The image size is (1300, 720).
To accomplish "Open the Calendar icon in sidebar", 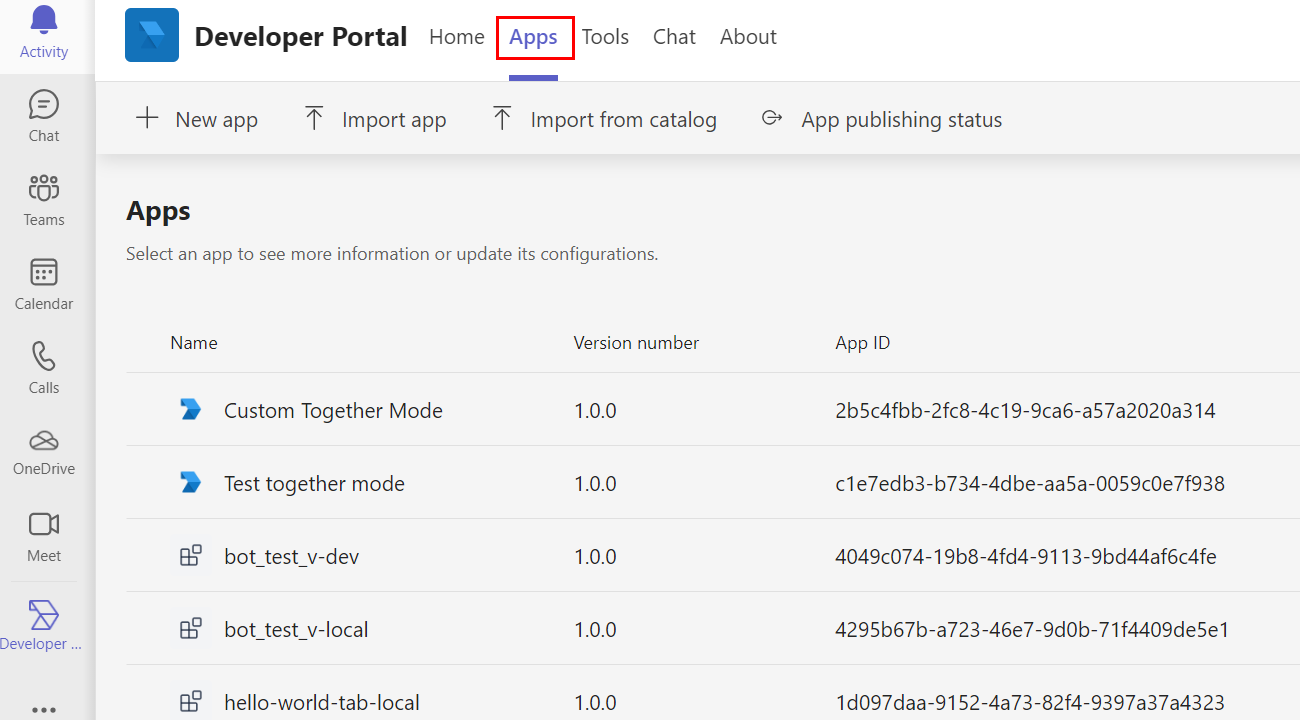I will (44, 272).
